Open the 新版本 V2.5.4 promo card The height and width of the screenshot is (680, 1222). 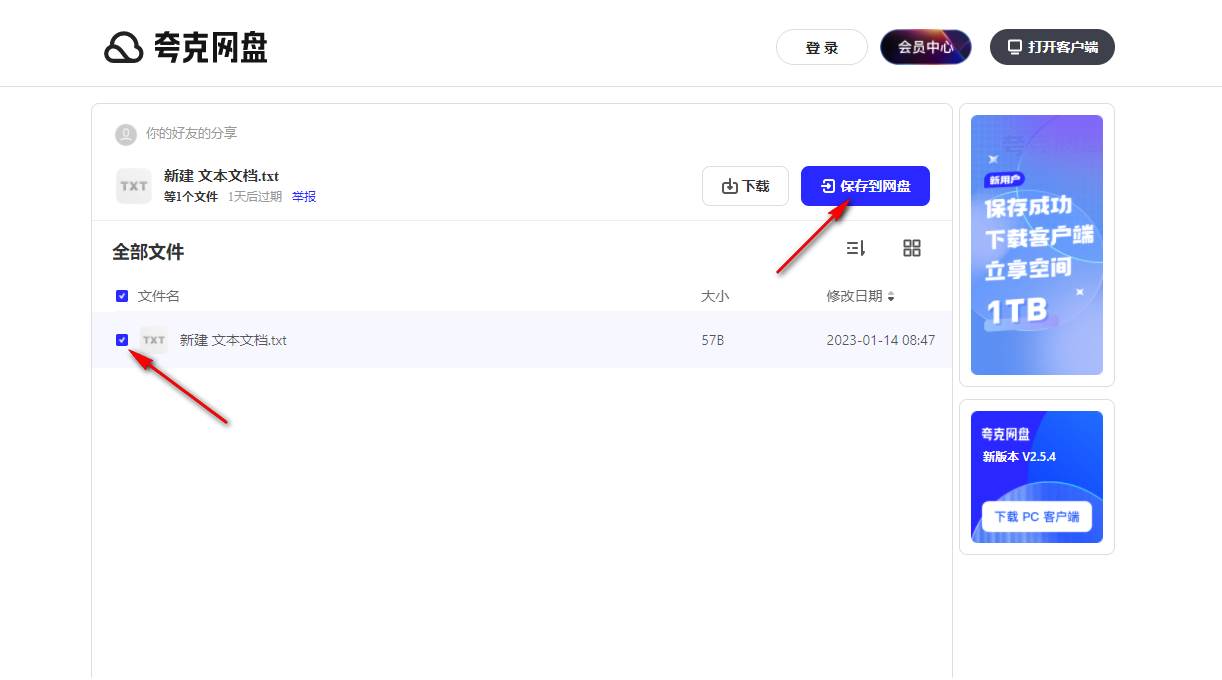pos(1037,477)
